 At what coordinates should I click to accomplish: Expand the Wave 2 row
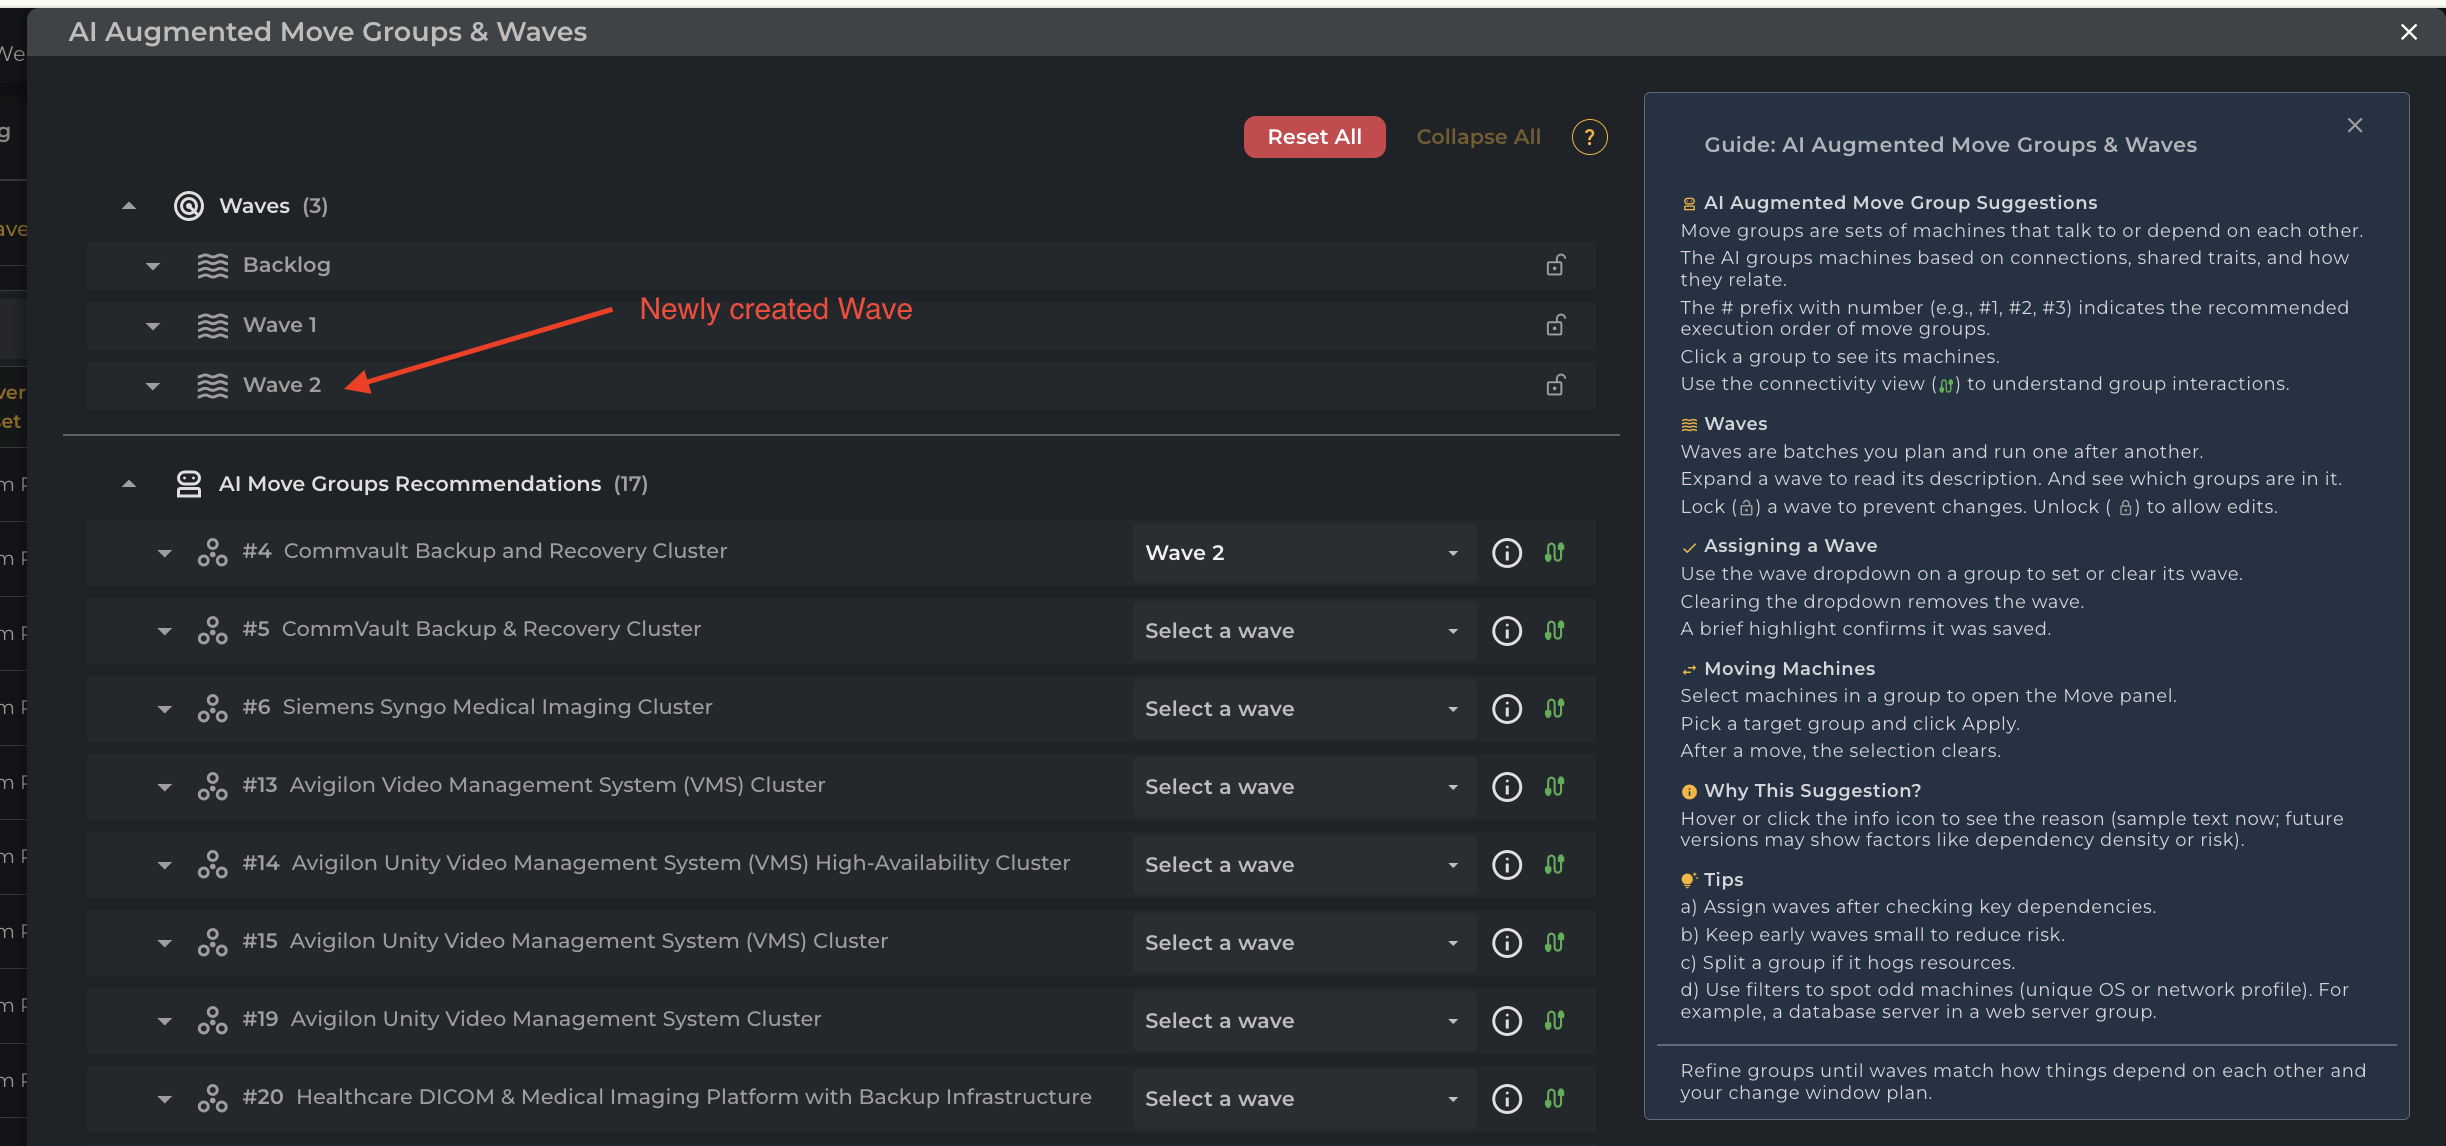click(153, 386)
